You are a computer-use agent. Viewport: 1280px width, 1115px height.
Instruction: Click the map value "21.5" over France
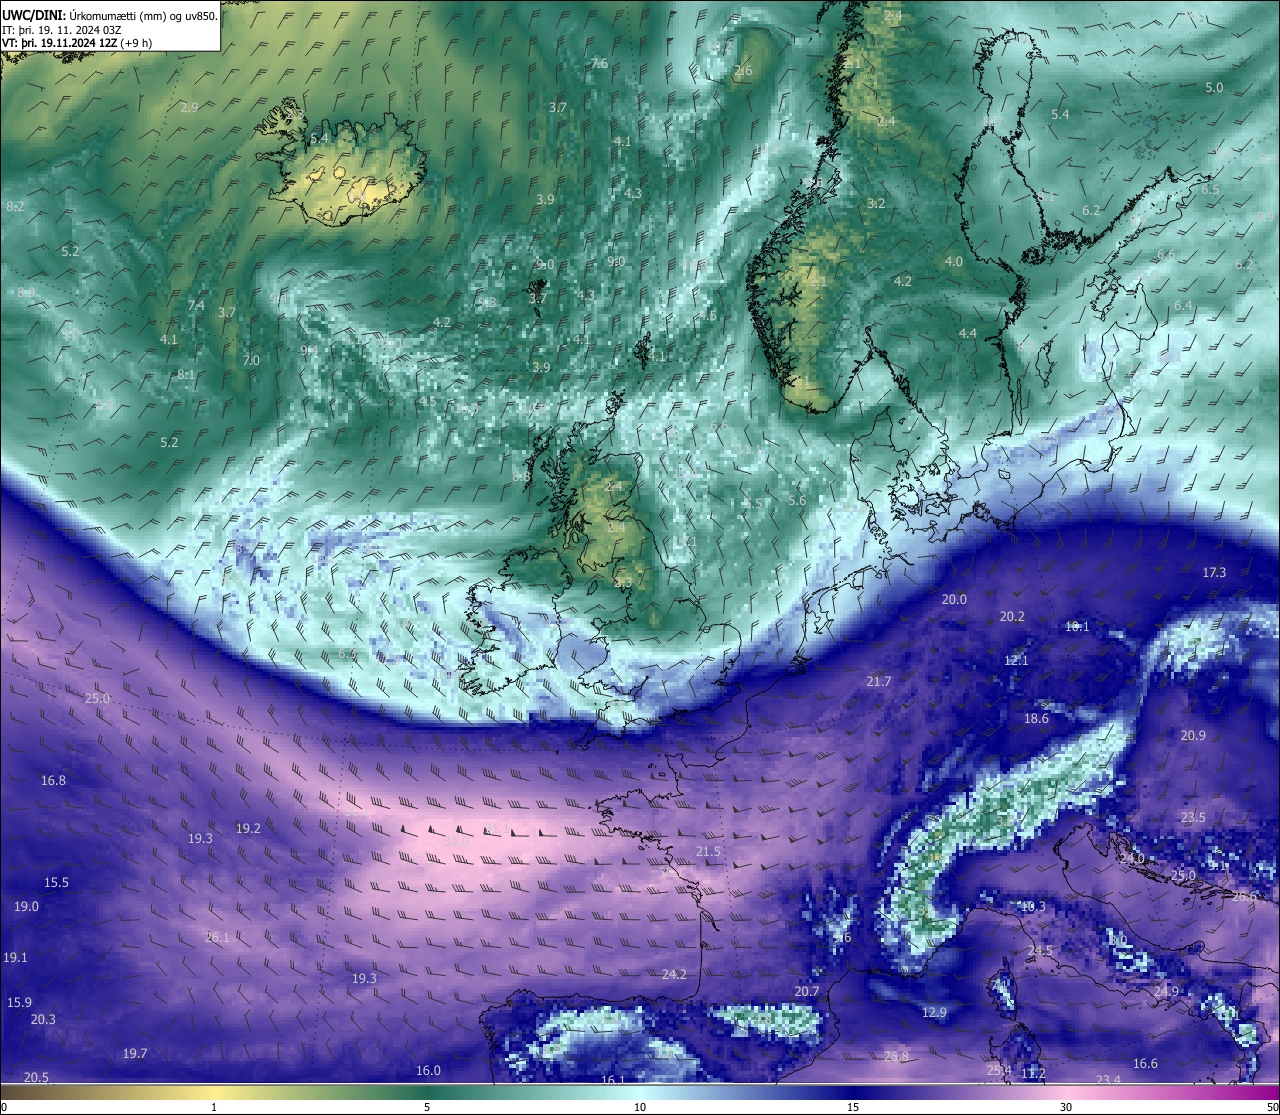[708, 851]
